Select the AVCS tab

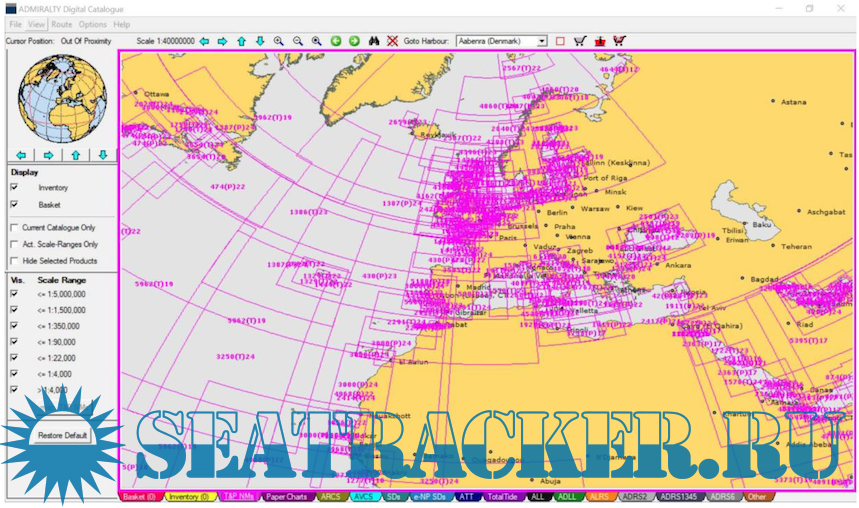pyautogui.click(x=363, y=496)
